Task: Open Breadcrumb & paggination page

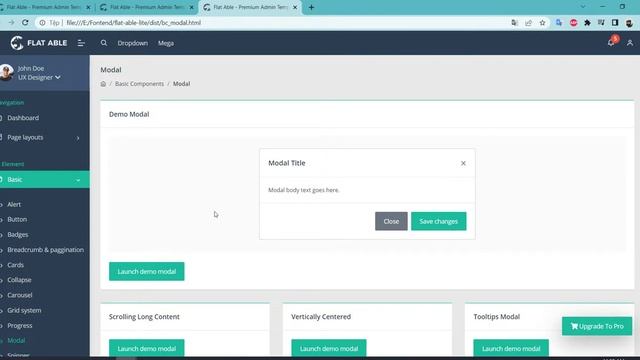Action: pyautogui.click(x=45, y=250)
